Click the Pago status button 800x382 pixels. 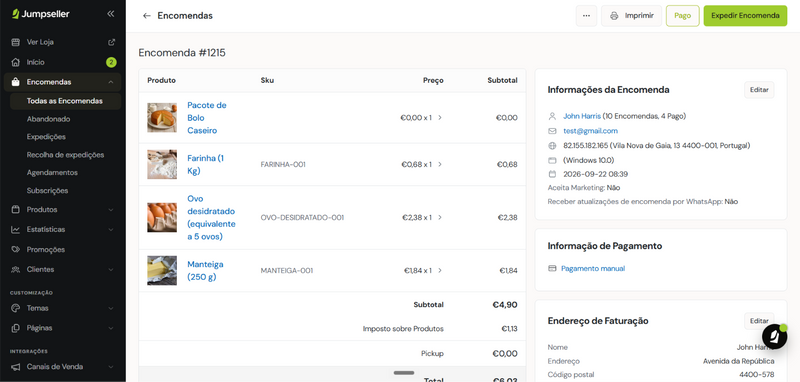(x=683, y=16)
